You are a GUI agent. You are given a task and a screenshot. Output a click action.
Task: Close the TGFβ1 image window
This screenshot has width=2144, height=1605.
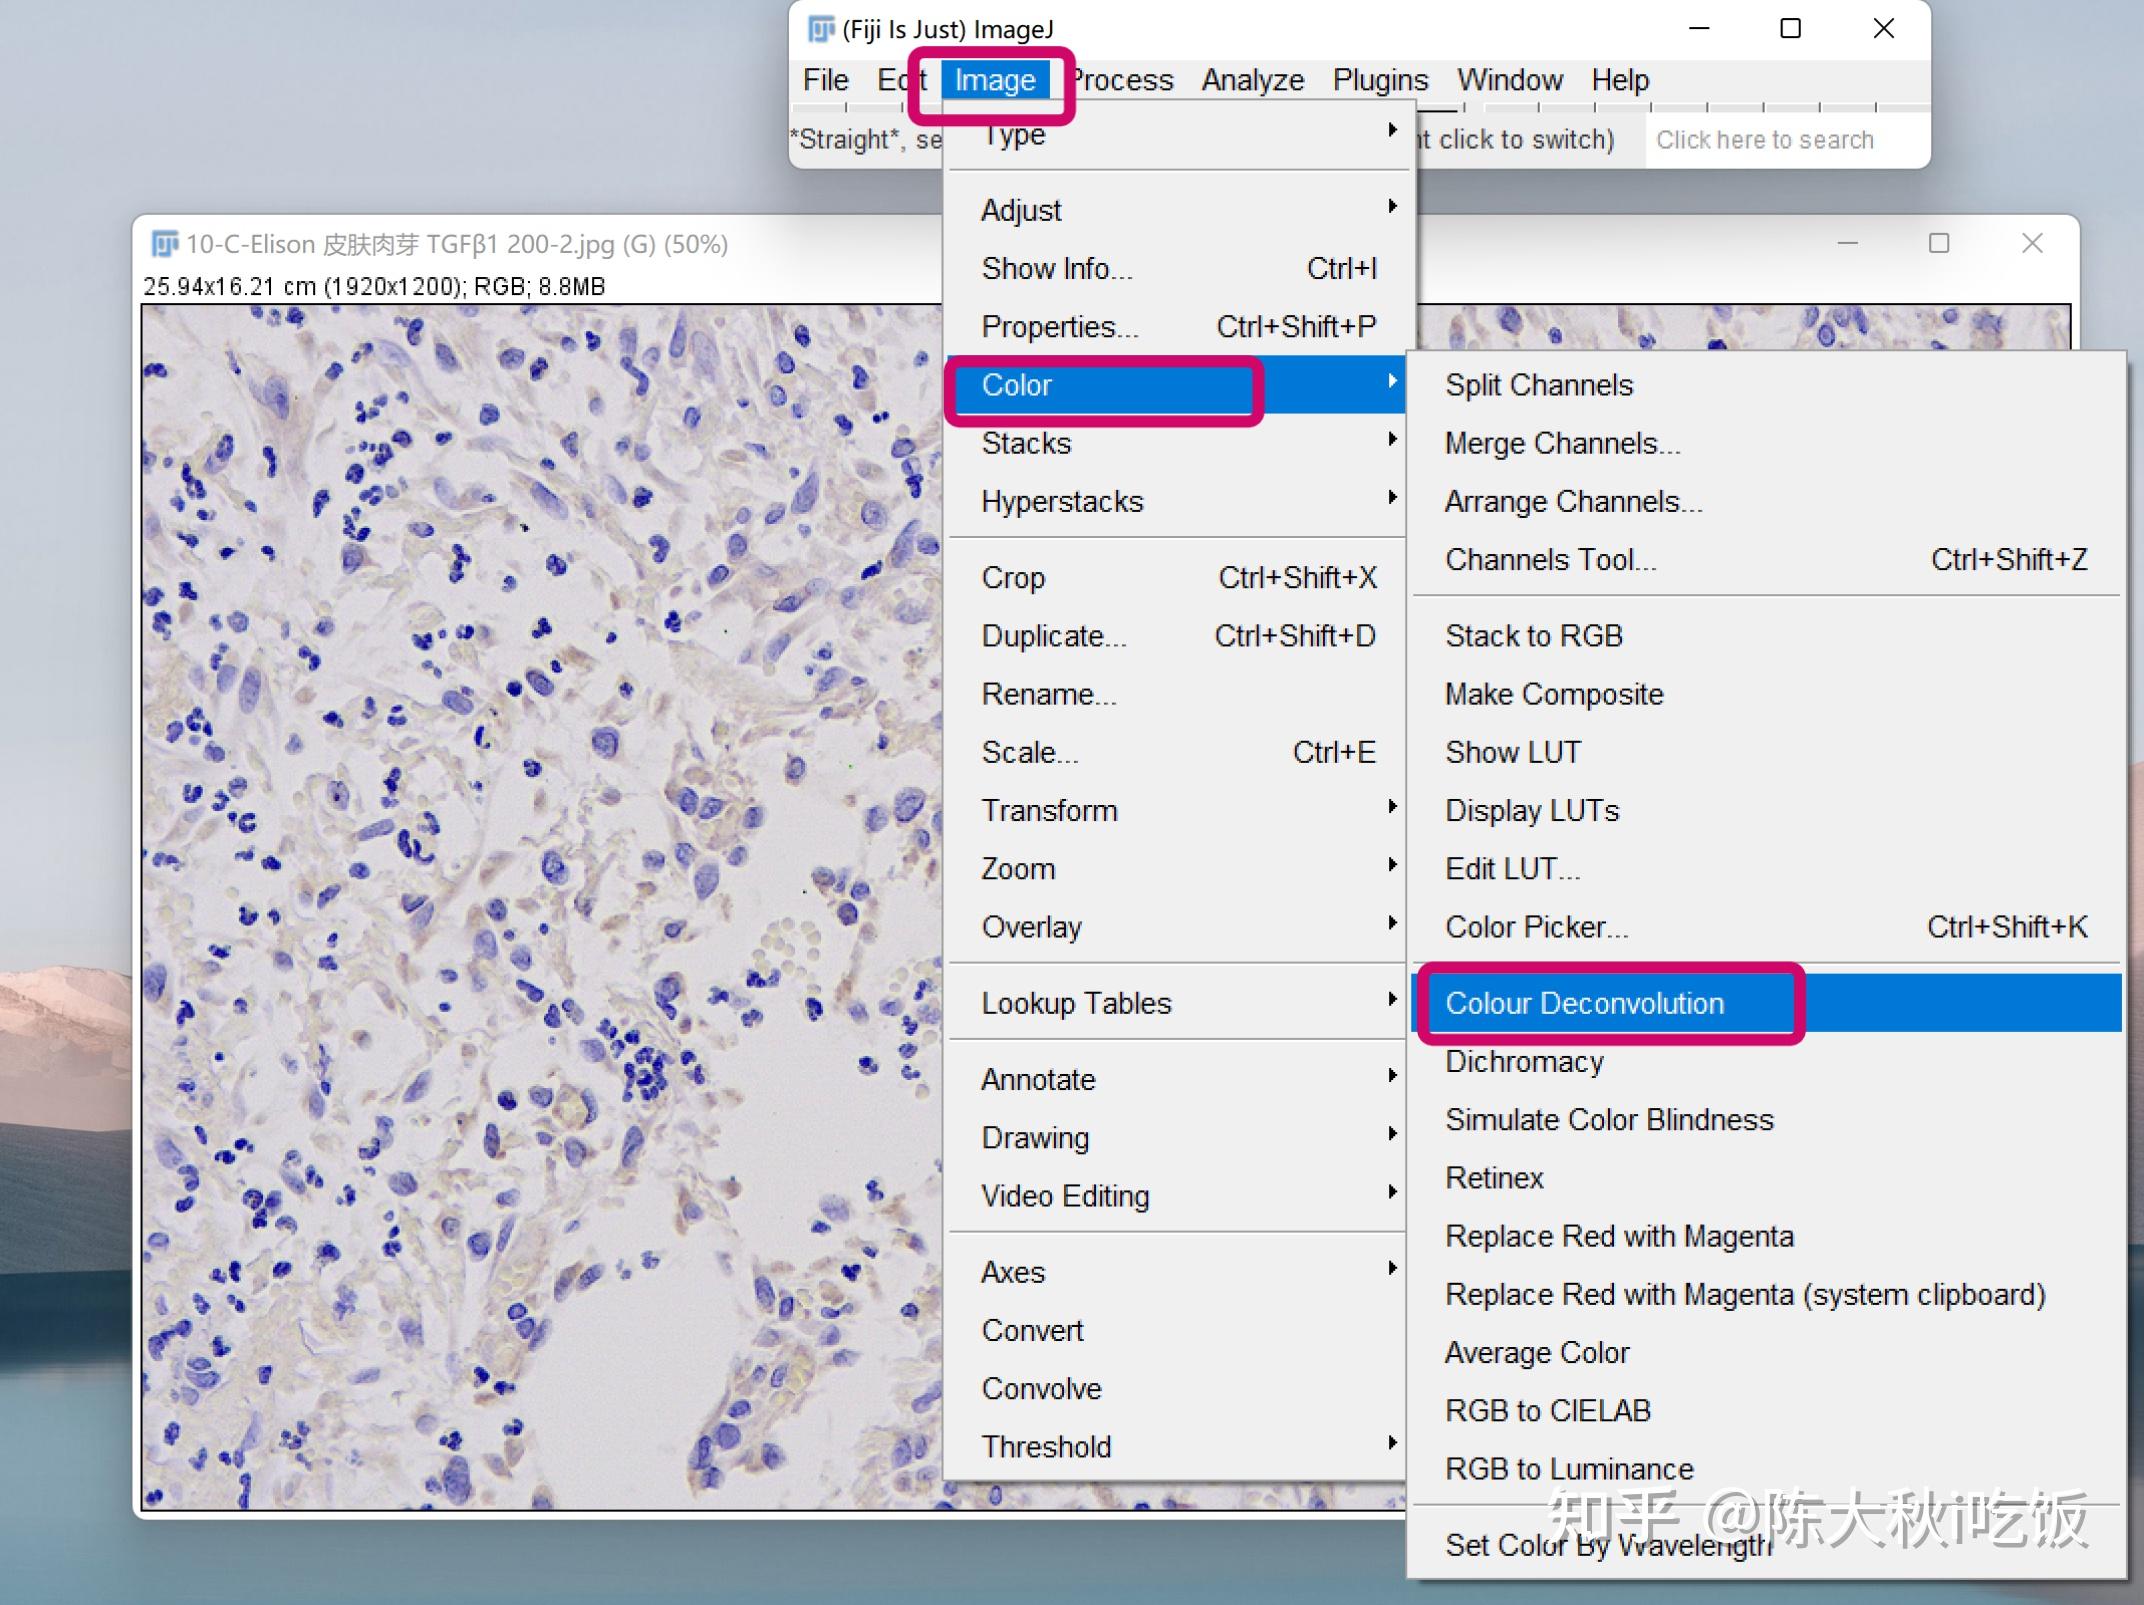pyautogui.click(x=2032, y=244)
